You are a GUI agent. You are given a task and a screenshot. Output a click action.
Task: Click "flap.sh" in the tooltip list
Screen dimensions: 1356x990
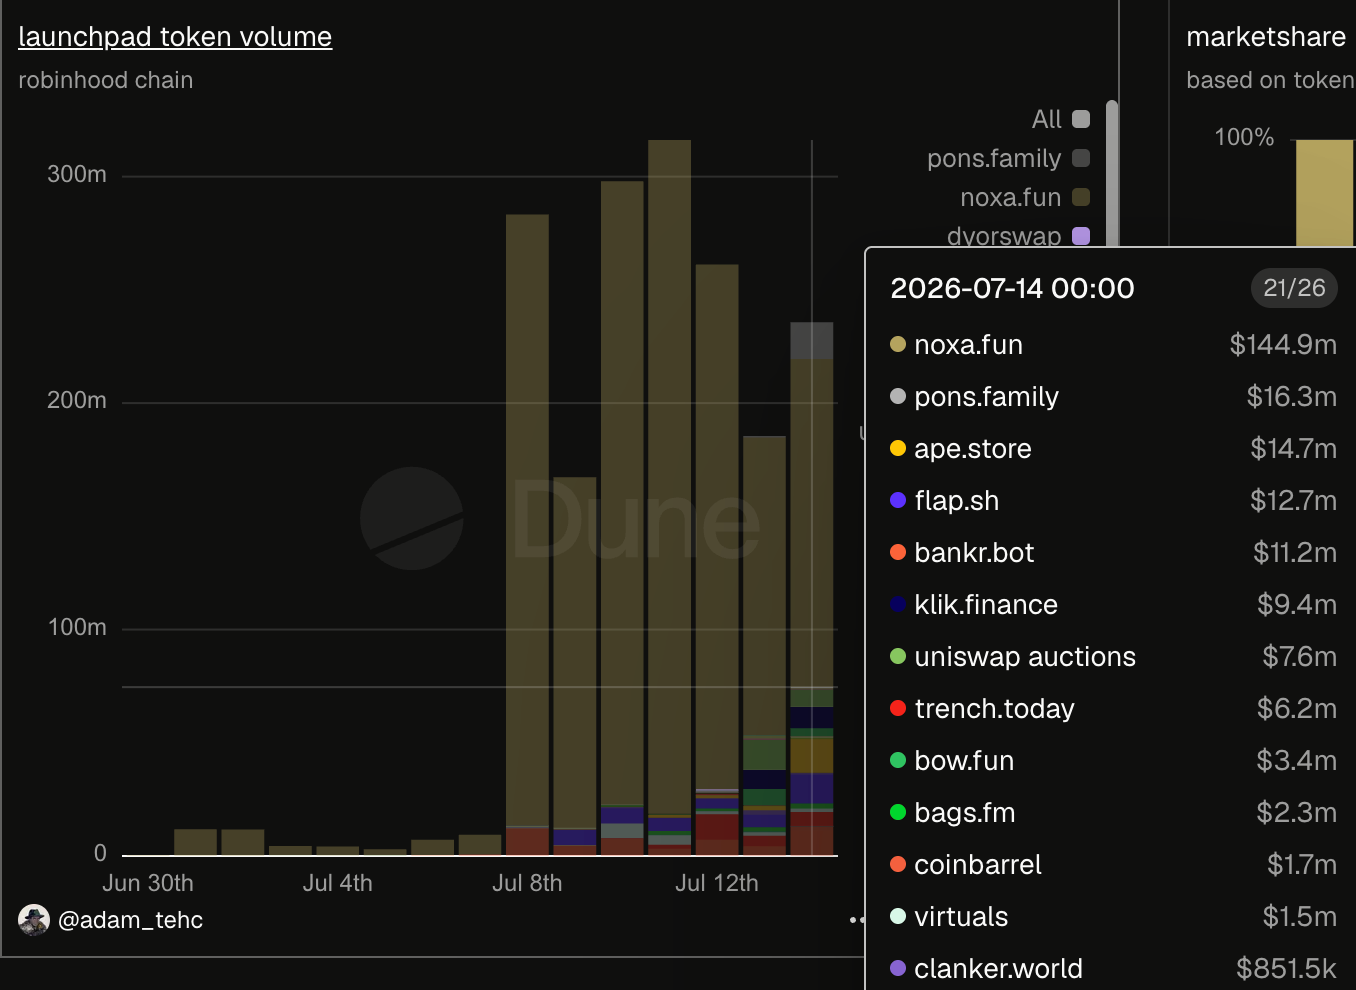pyautogui.click(x=957, y=501)
